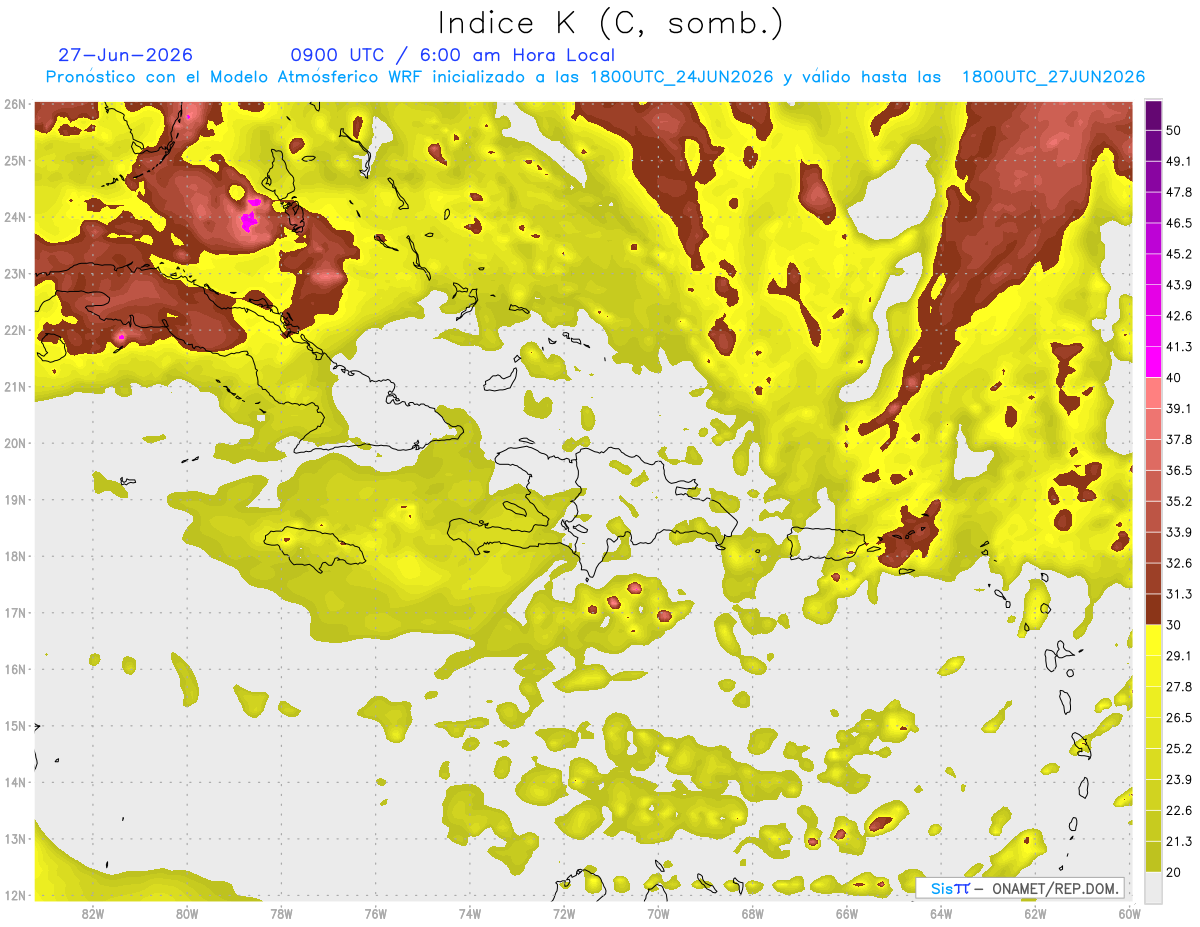Click the '39.1' colorbar label
Viewport: 1200px width, 927px height.
(1179, 409)
